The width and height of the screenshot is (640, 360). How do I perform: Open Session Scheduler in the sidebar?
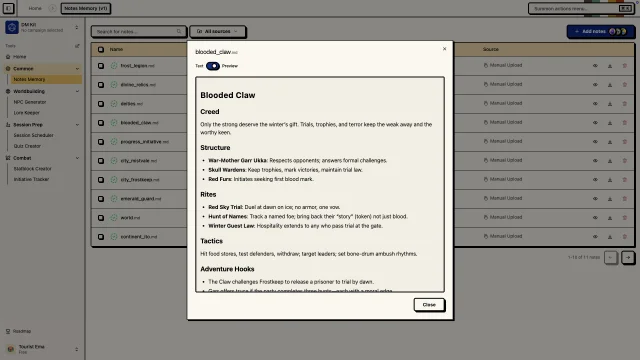[x=33, y=135]
